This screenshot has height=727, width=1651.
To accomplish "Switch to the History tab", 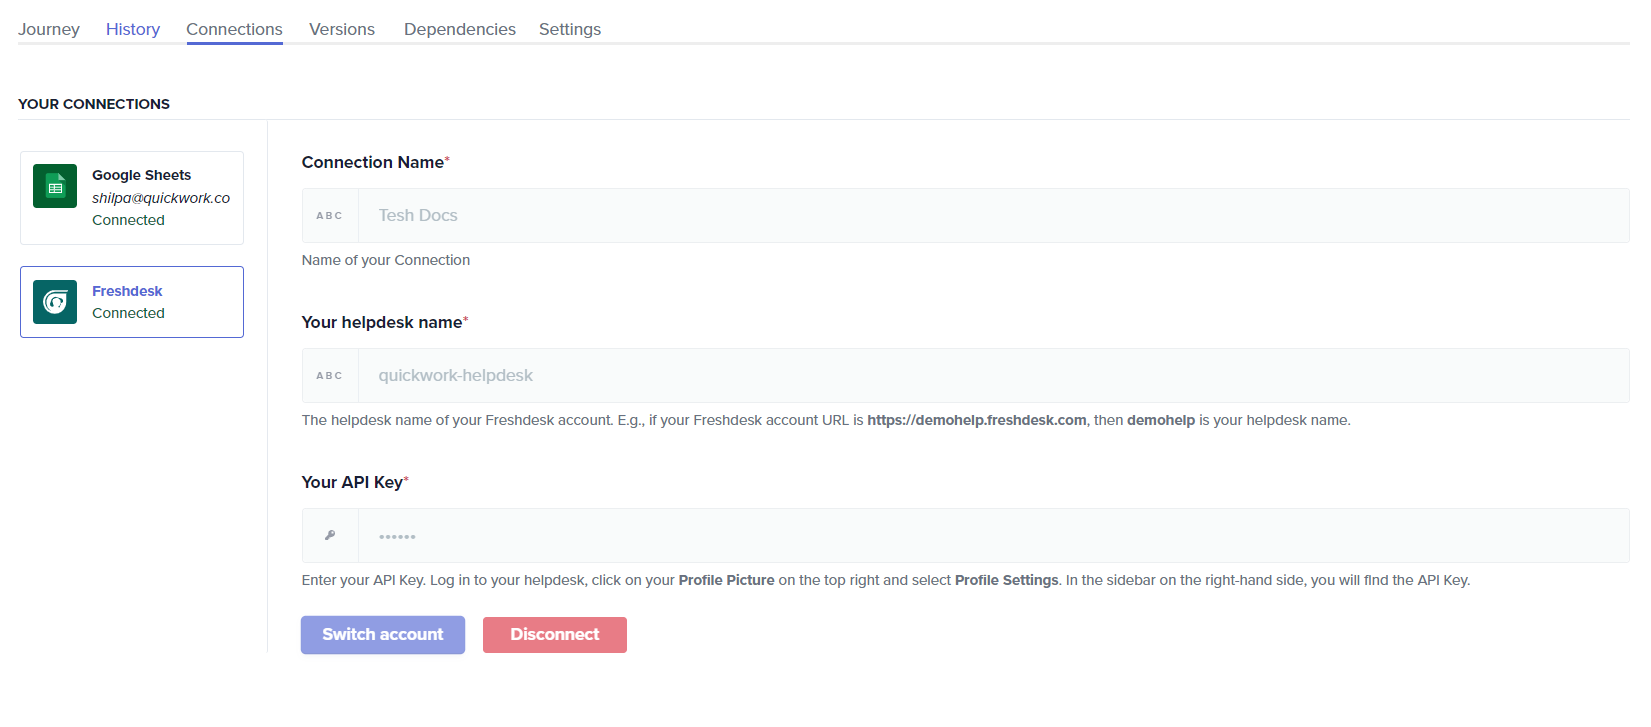I will pos(133,29).
